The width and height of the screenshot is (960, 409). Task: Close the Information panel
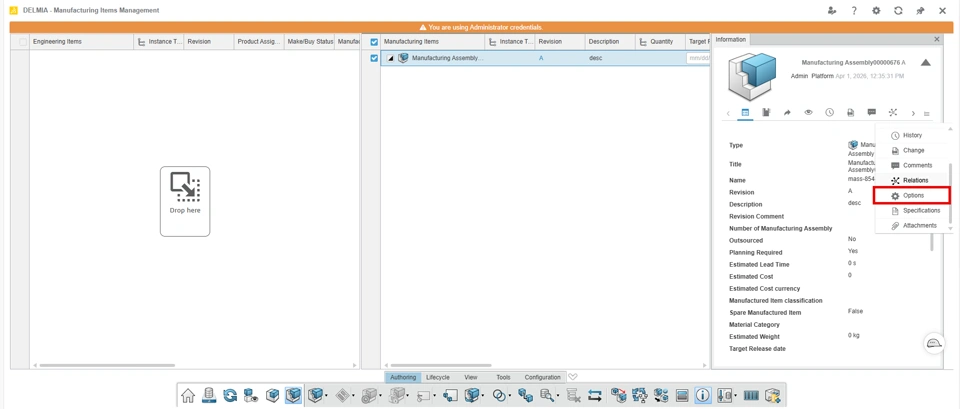pyautogui.click(x=936, y=39)
